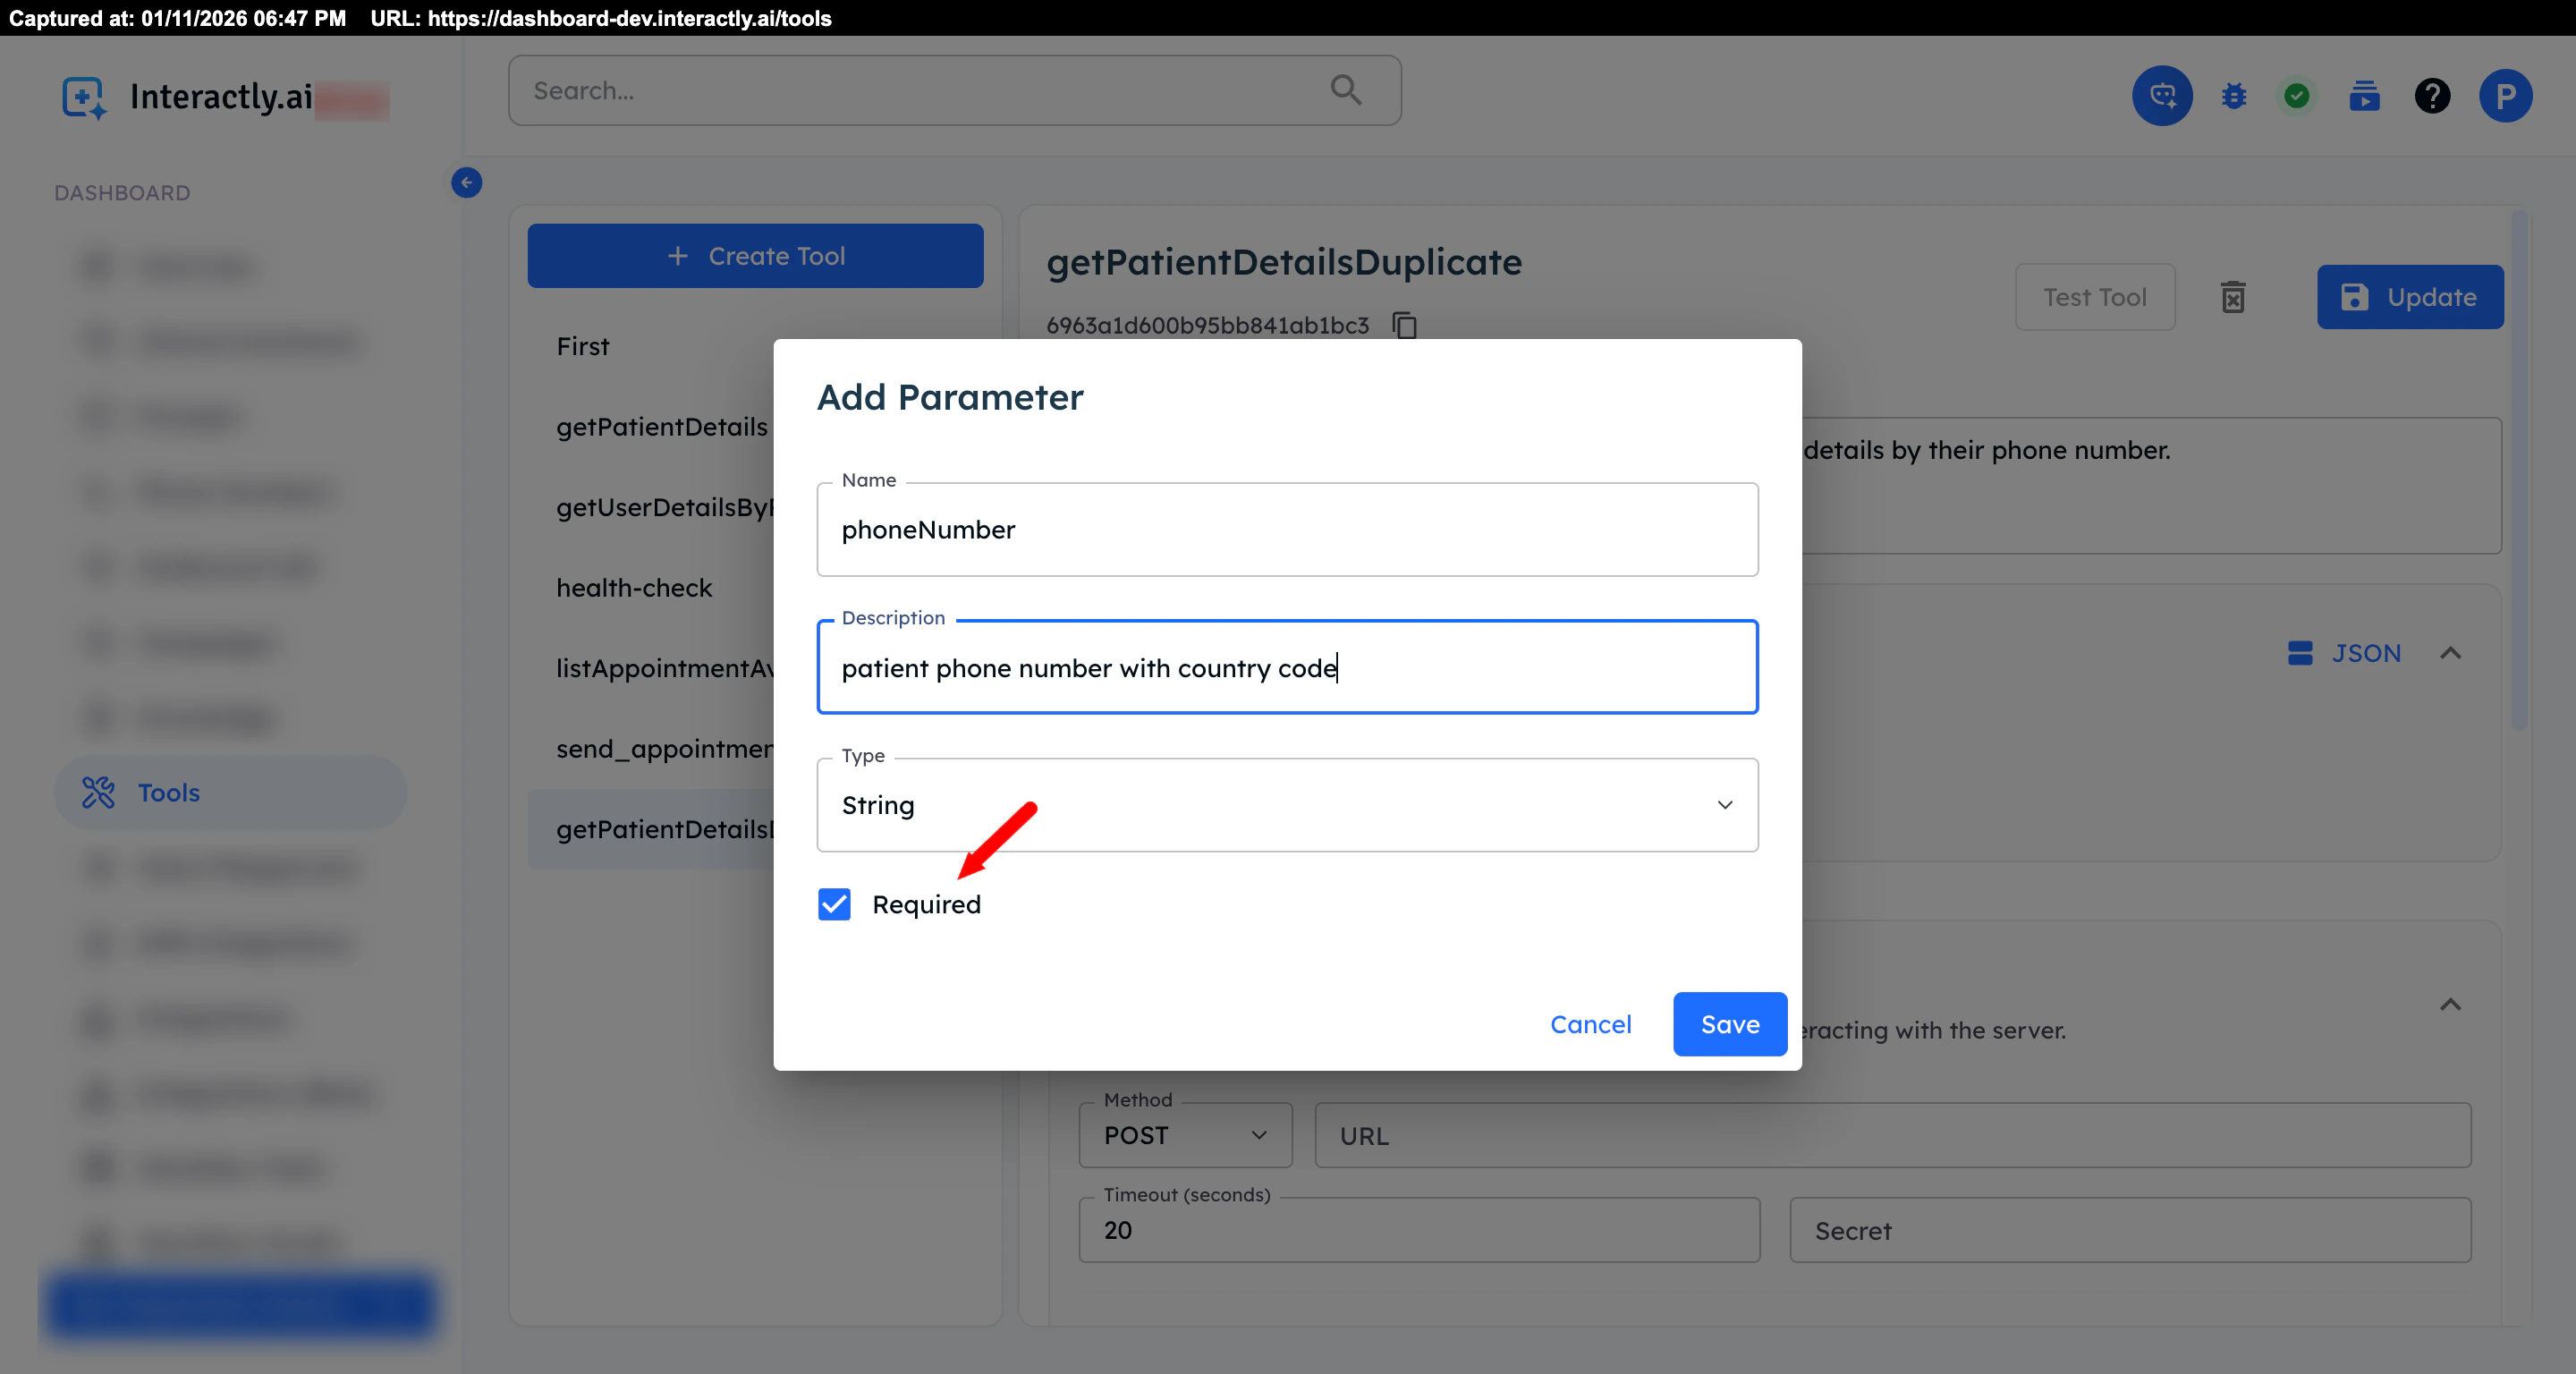This screenshot has width=2576, height=1374.
Task: Collapse the sidebar with arrow button
Action: pos(466,182)
